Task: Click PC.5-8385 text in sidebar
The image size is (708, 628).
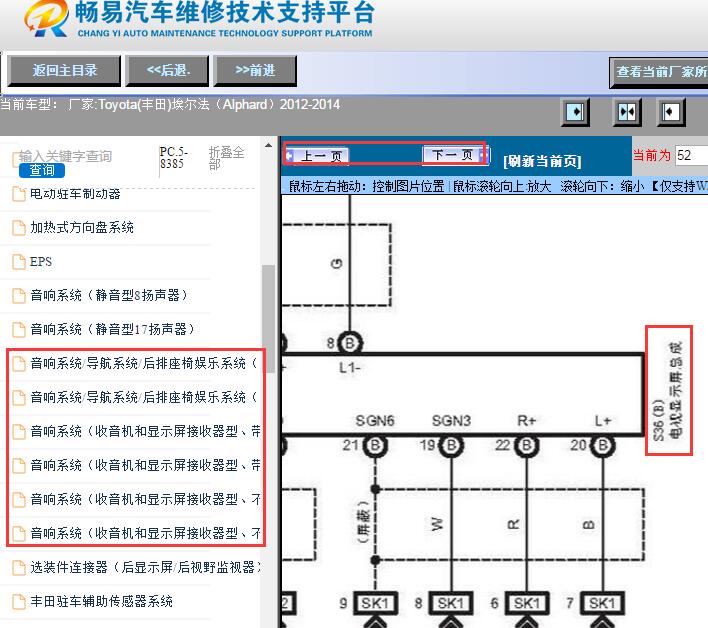Action: 174,158
